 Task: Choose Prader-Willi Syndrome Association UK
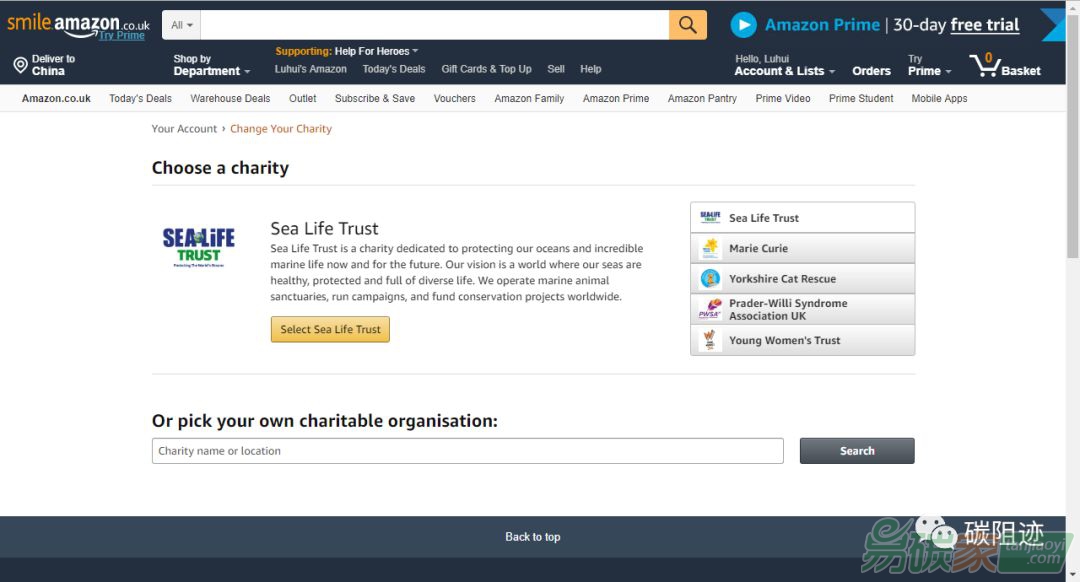[x=802, y=310]
